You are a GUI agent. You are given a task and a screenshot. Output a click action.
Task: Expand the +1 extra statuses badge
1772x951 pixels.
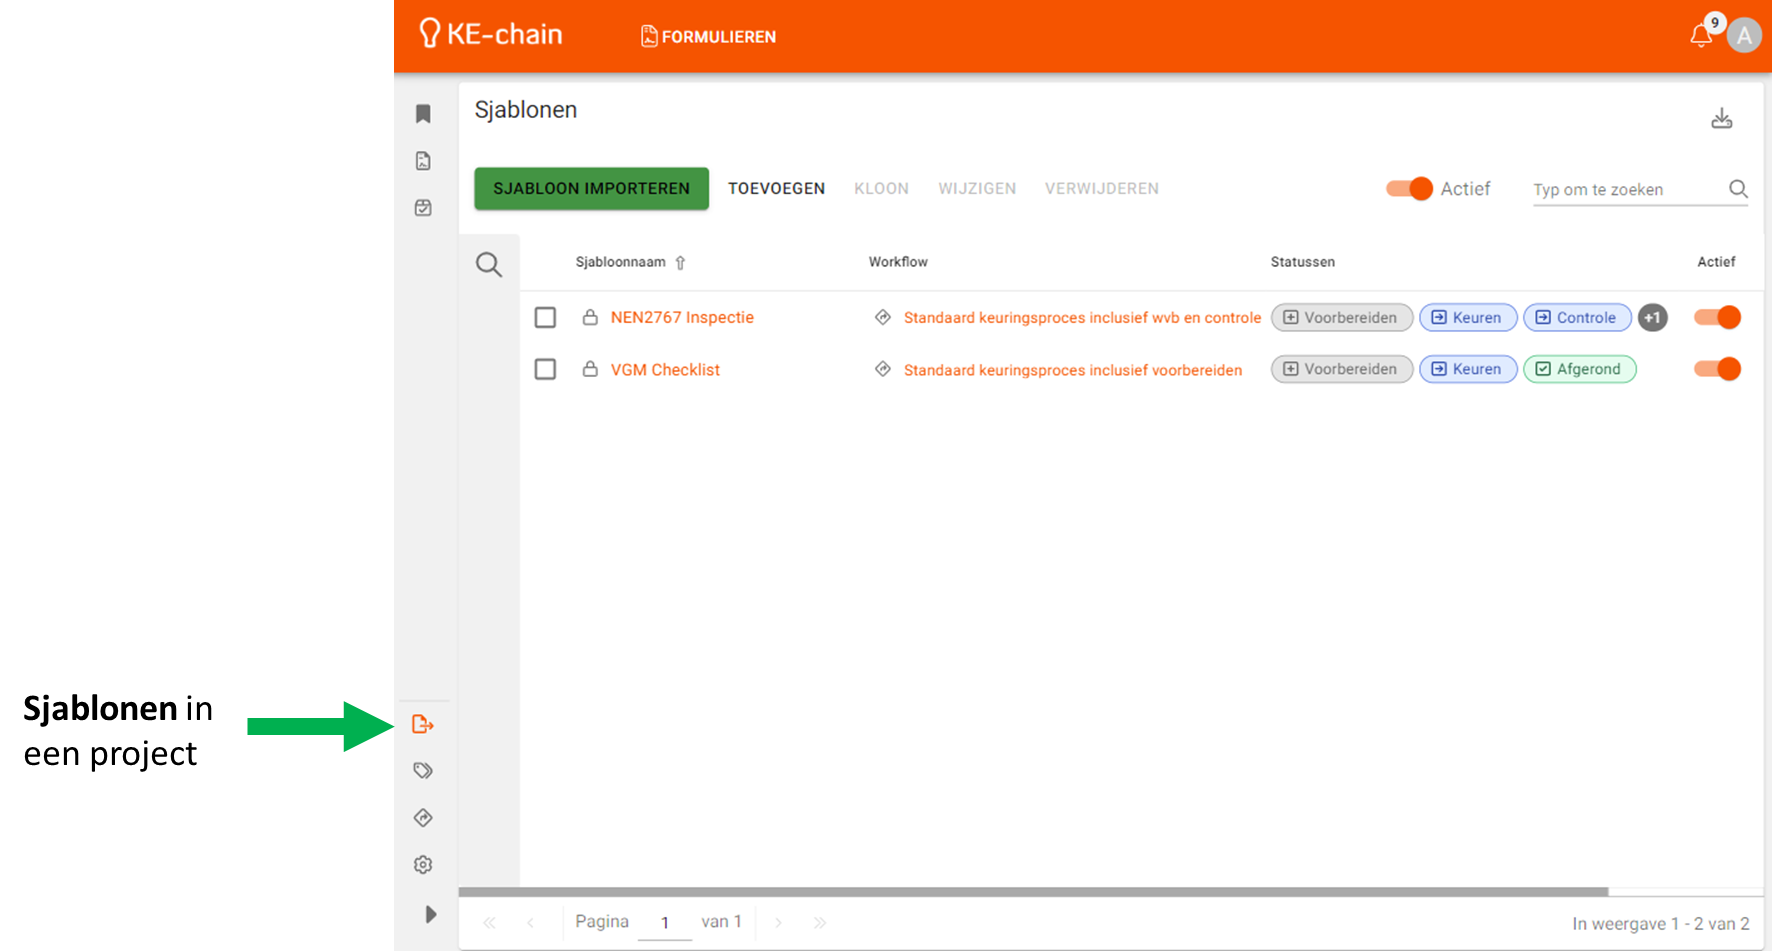[x=1652, y=318]
